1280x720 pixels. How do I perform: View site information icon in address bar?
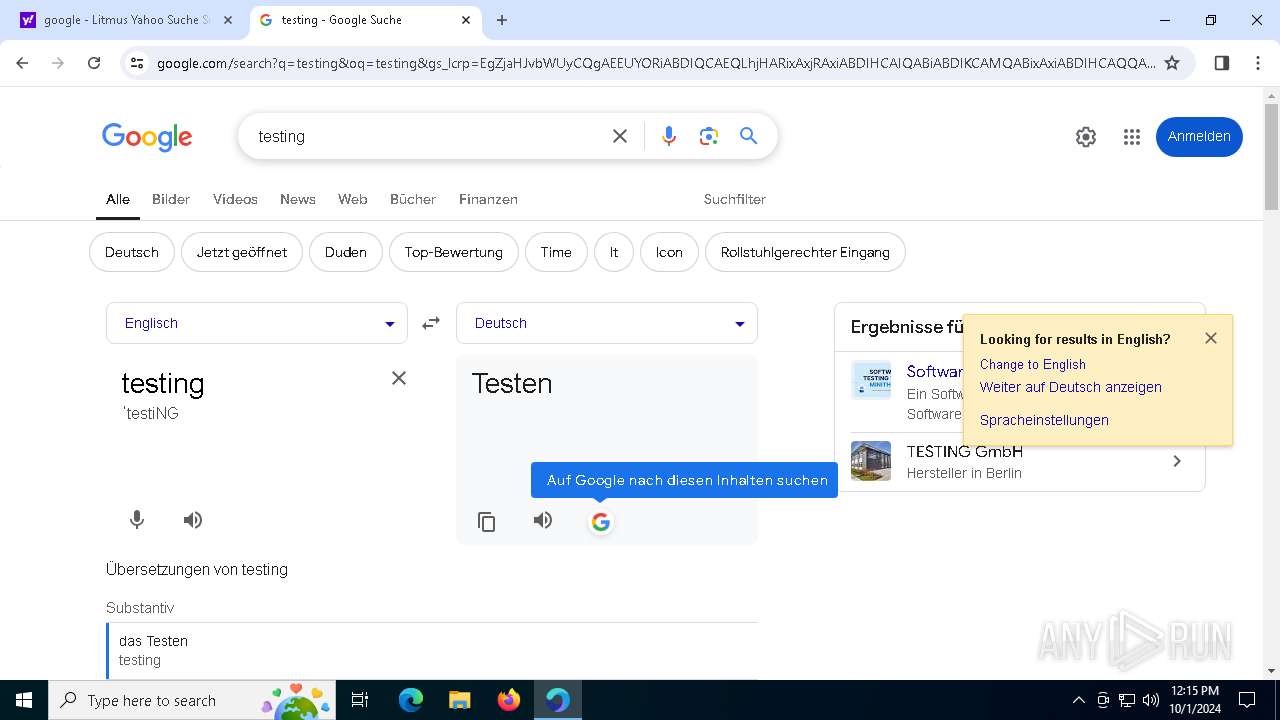[x=137, y=63]
